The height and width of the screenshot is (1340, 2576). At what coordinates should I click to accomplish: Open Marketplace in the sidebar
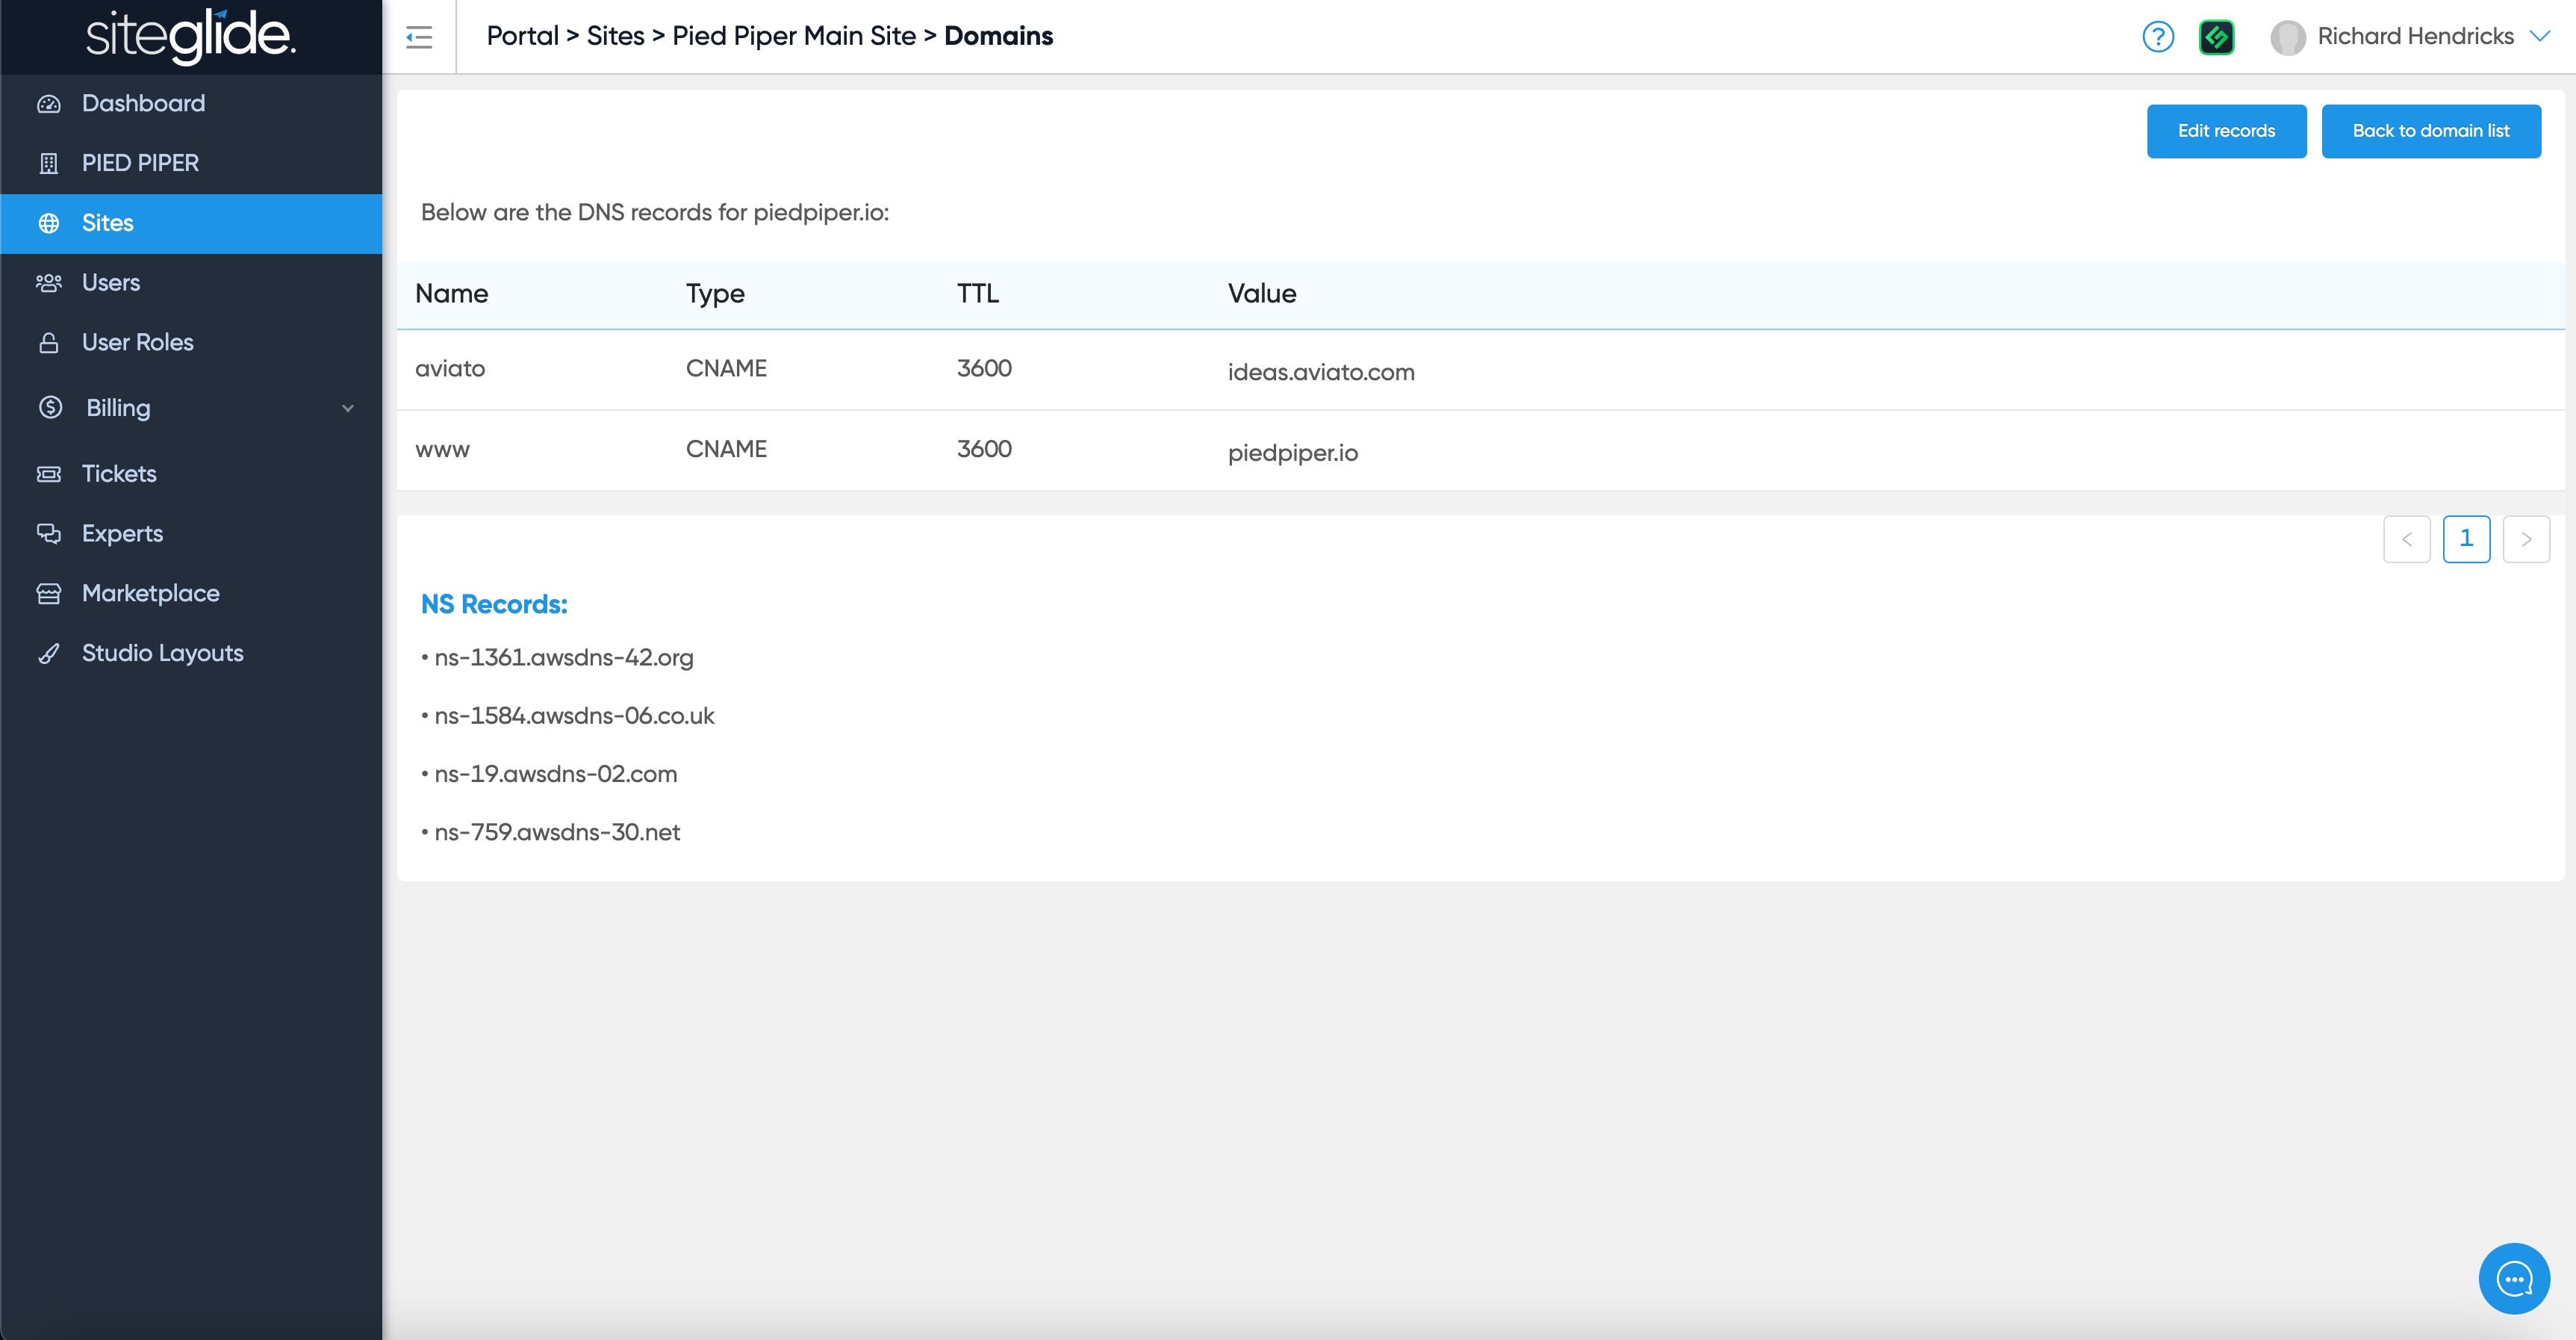[191, 594]
